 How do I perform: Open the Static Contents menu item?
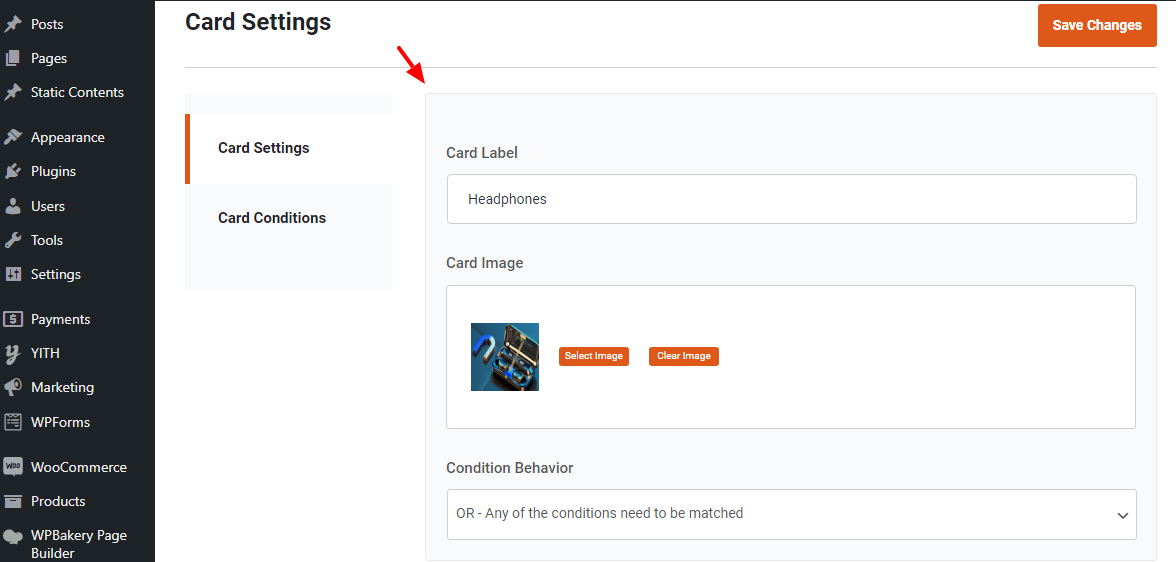pyautogui.click(x=77, y=92)
